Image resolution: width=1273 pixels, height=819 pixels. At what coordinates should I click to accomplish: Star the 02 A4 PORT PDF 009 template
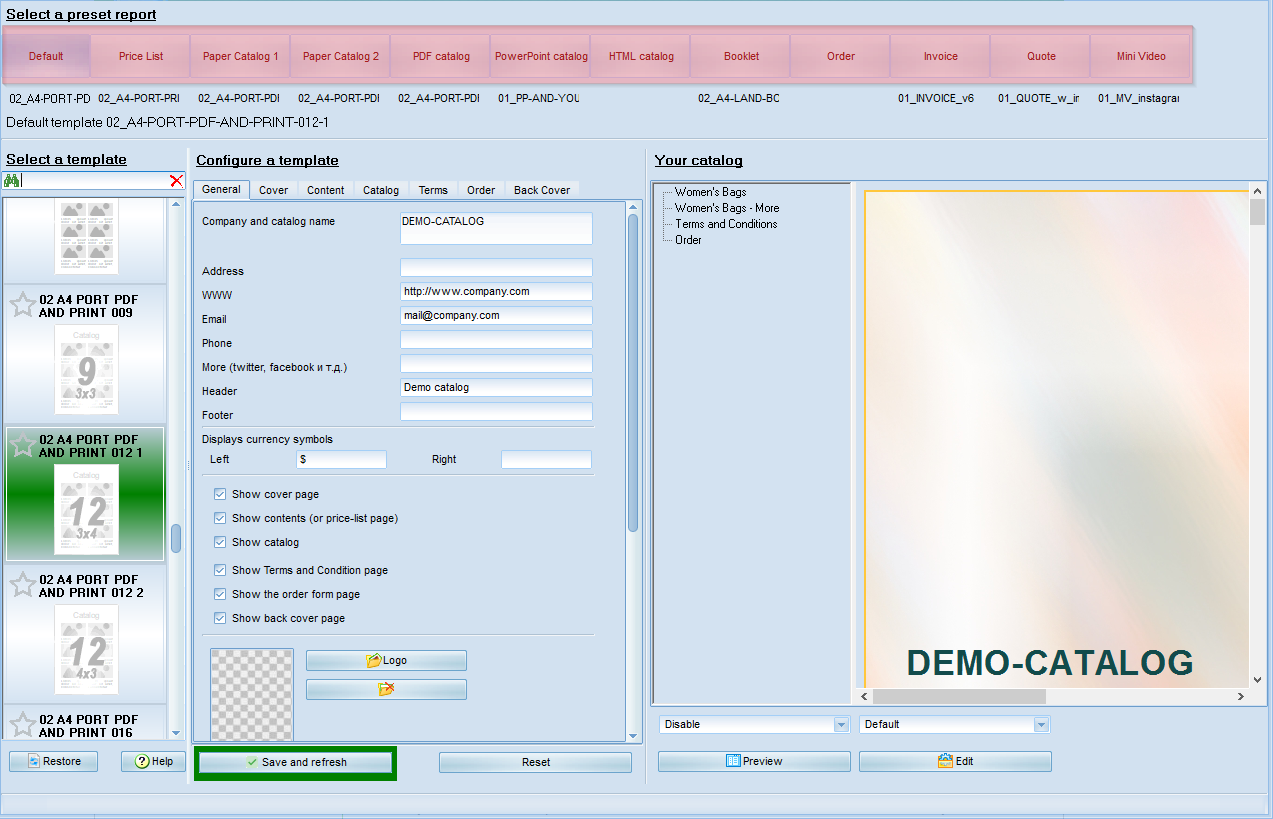point(22,305)
